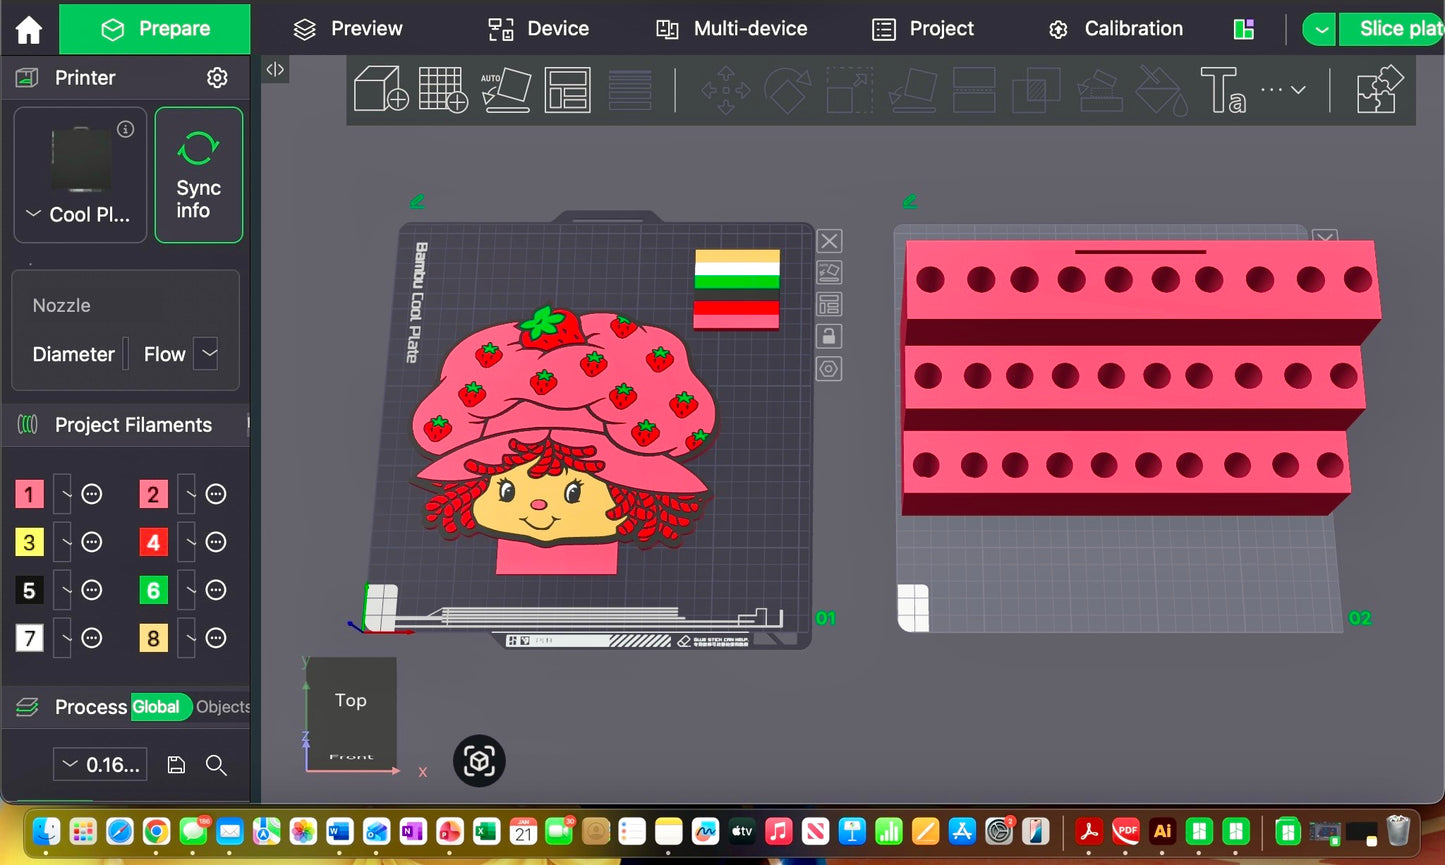
Task: Select the Support painting tool icon
Action: coord(1099,90)
